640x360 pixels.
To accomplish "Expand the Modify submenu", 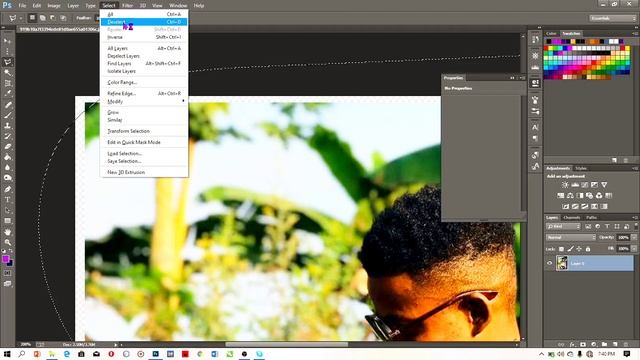I will click(x=144, y=101).
